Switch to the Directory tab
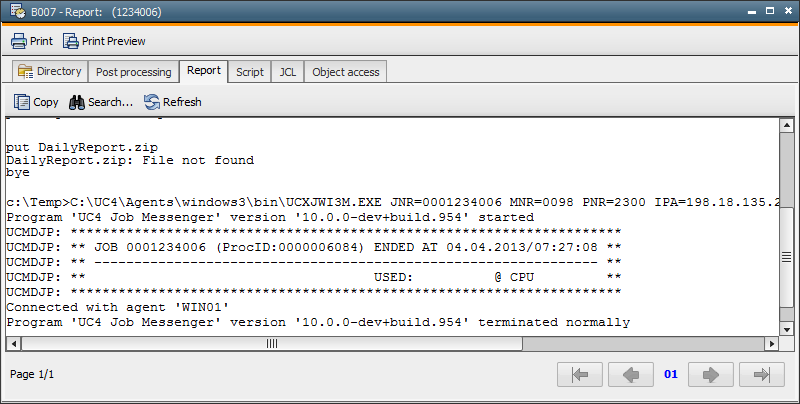The width and height of the screenshot is (800, 404). pyautogui.click(x=49, y=72)
